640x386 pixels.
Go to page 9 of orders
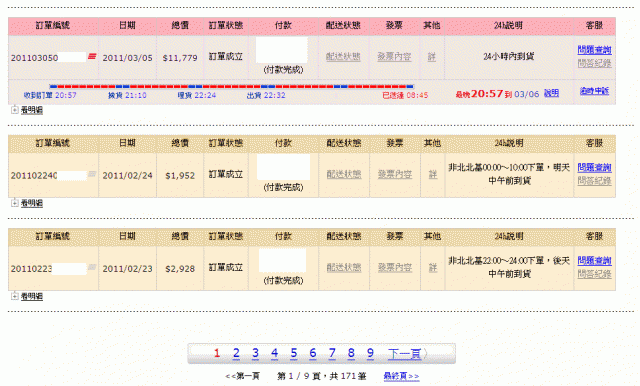370,353
